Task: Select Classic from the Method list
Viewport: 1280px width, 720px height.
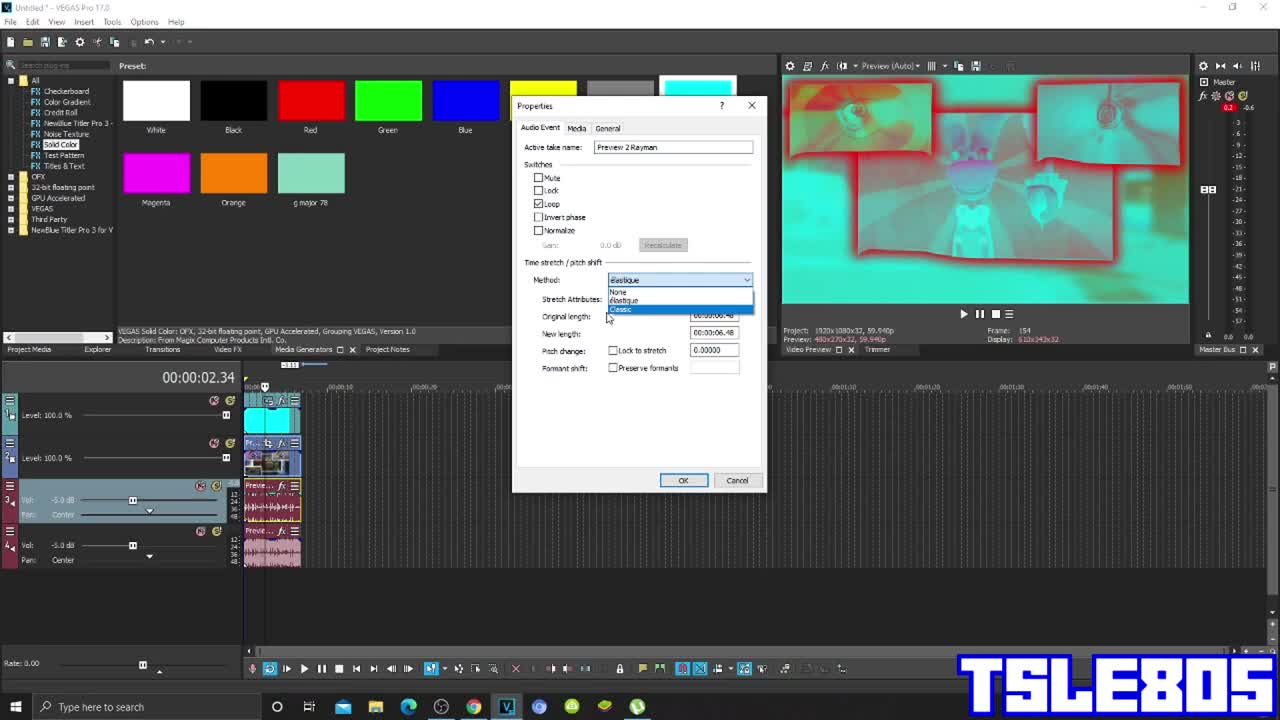Action: (x=680, y=309)
